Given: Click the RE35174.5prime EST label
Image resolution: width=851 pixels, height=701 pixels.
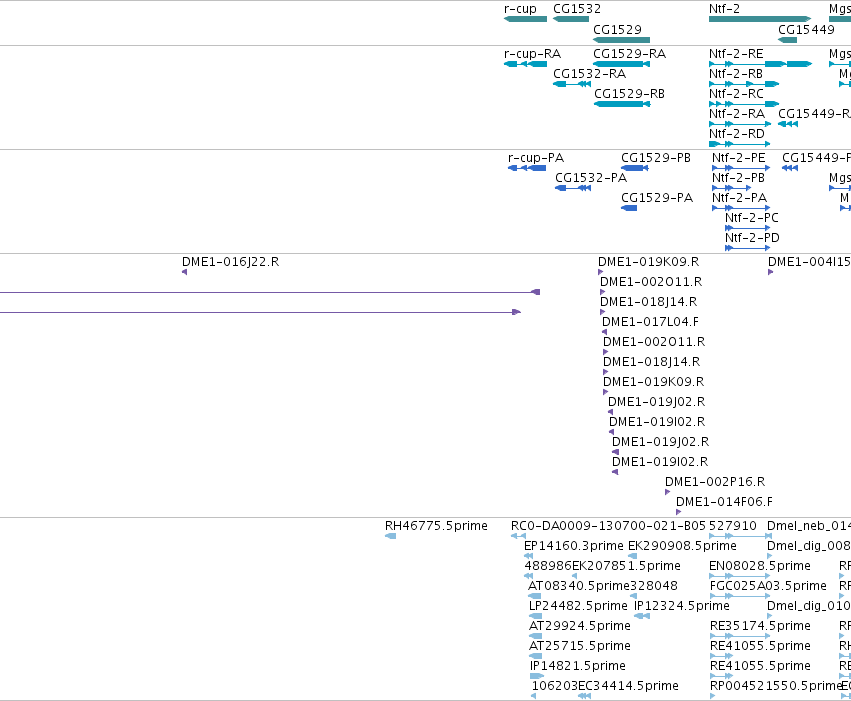Looking at the screenshot, I should tap(760, 626).
